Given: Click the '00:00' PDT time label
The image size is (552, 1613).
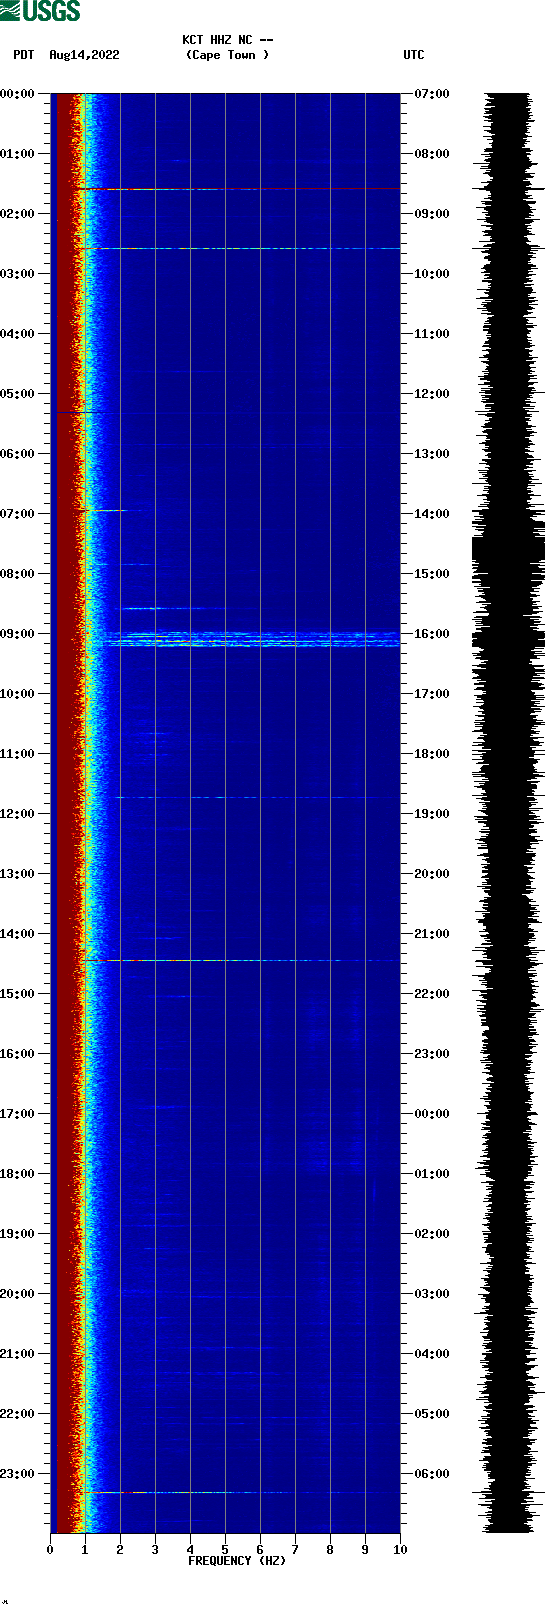Looking at the screenshot, I should (x=17, y=94).
